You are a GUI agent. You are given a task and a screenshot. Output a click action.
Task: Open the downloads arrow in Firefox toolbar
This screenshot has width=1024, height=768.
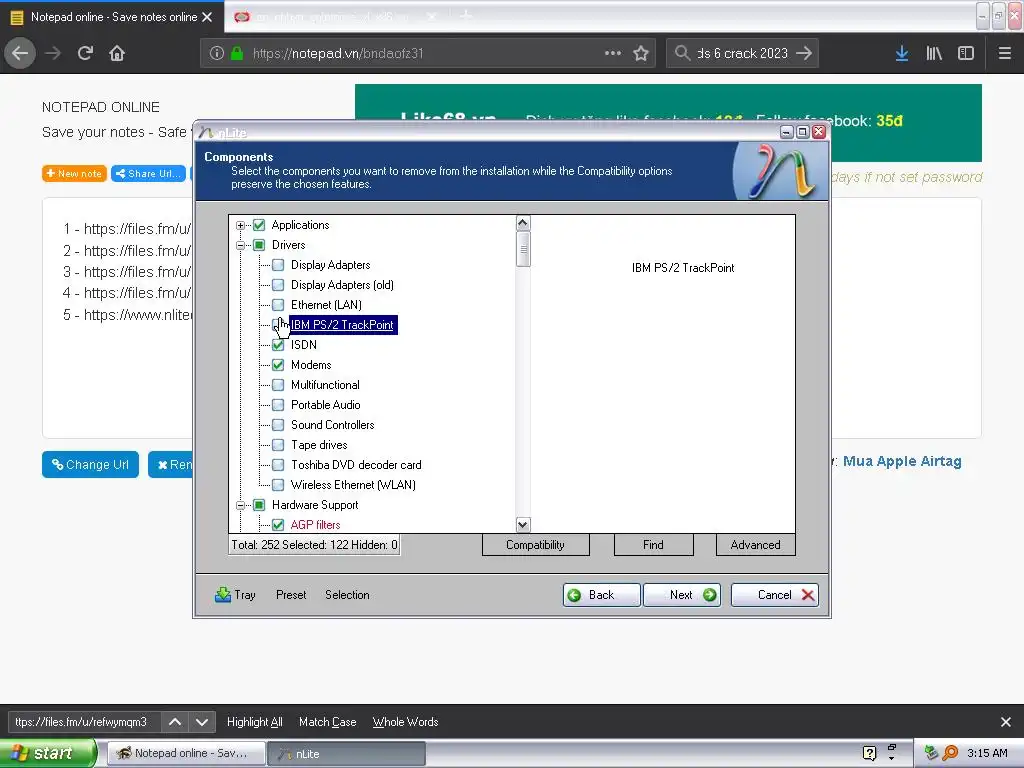[902, 54]
